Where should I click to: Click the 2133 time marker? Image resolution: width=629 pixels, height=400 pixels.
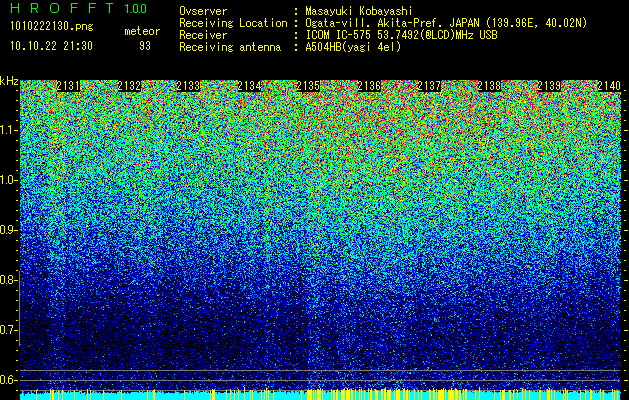[189, 86]
